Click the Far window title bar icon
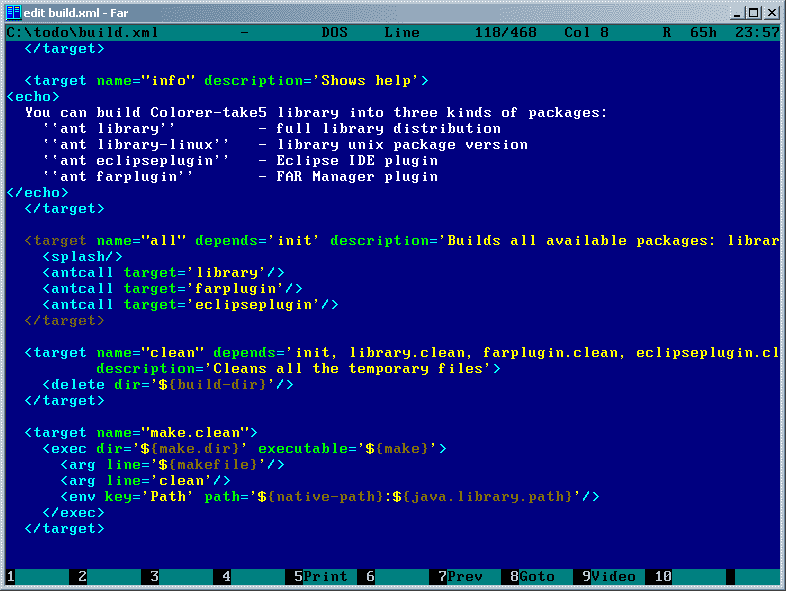 point(13,12)
